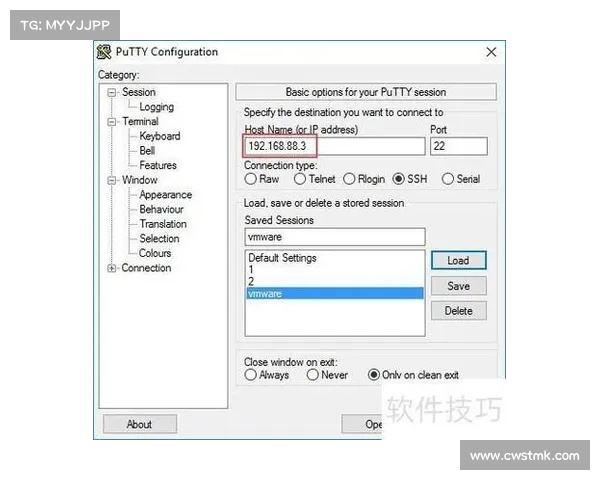Viewport: 600px width, 480px height.
Task: Select the Window category
Action: point(140,180)
